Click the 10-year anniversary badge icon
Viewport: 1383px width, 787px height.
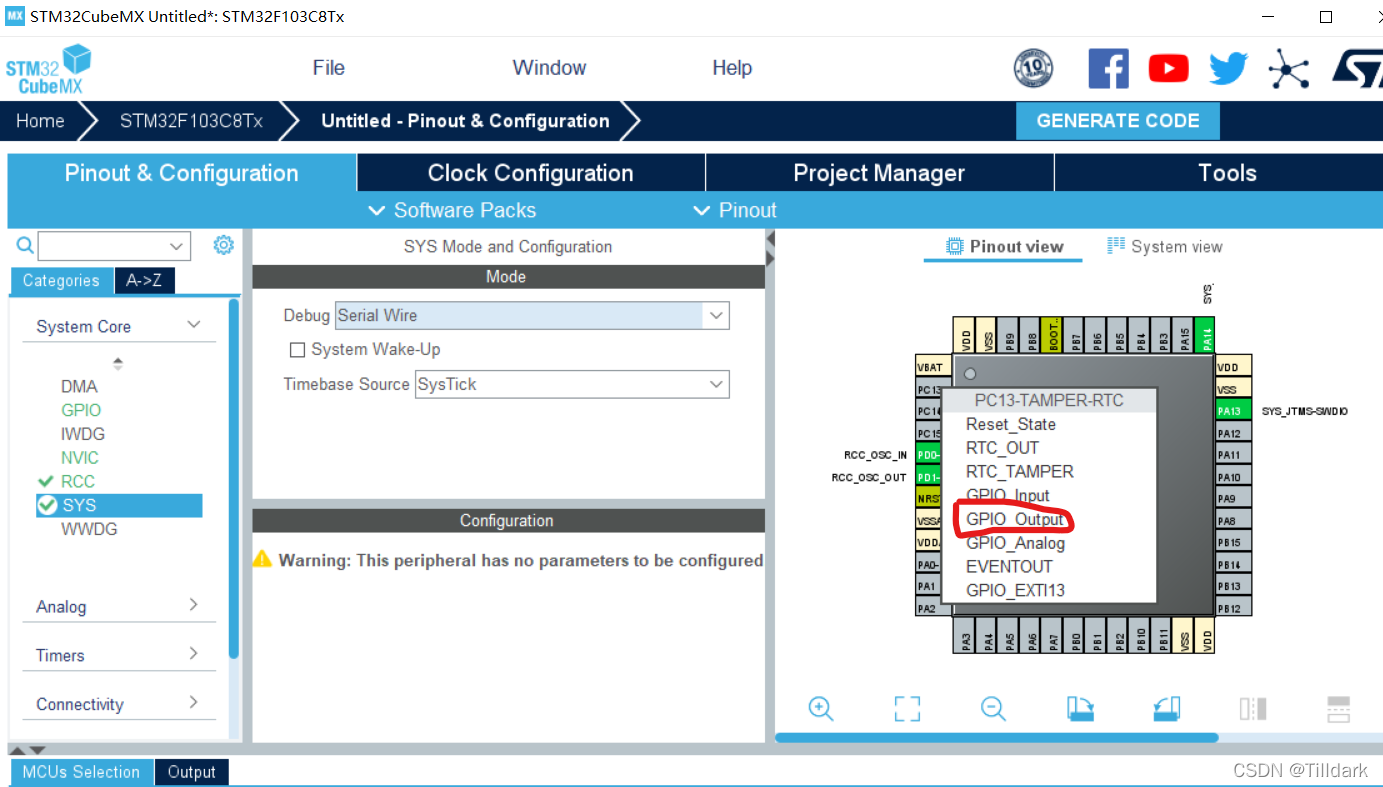(x=1033, y=68)
